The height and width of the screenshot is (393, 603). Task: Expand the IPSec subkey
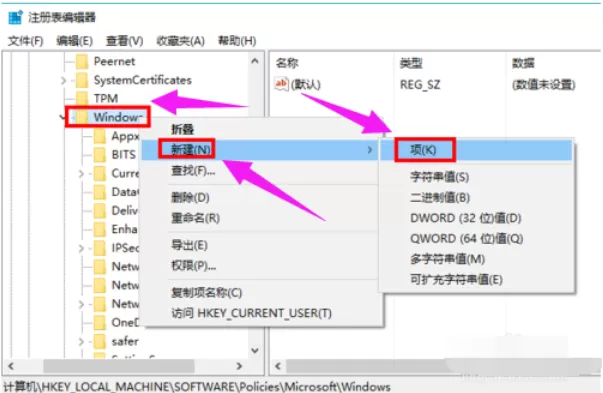pyautogui.click(x=81, y=248)
